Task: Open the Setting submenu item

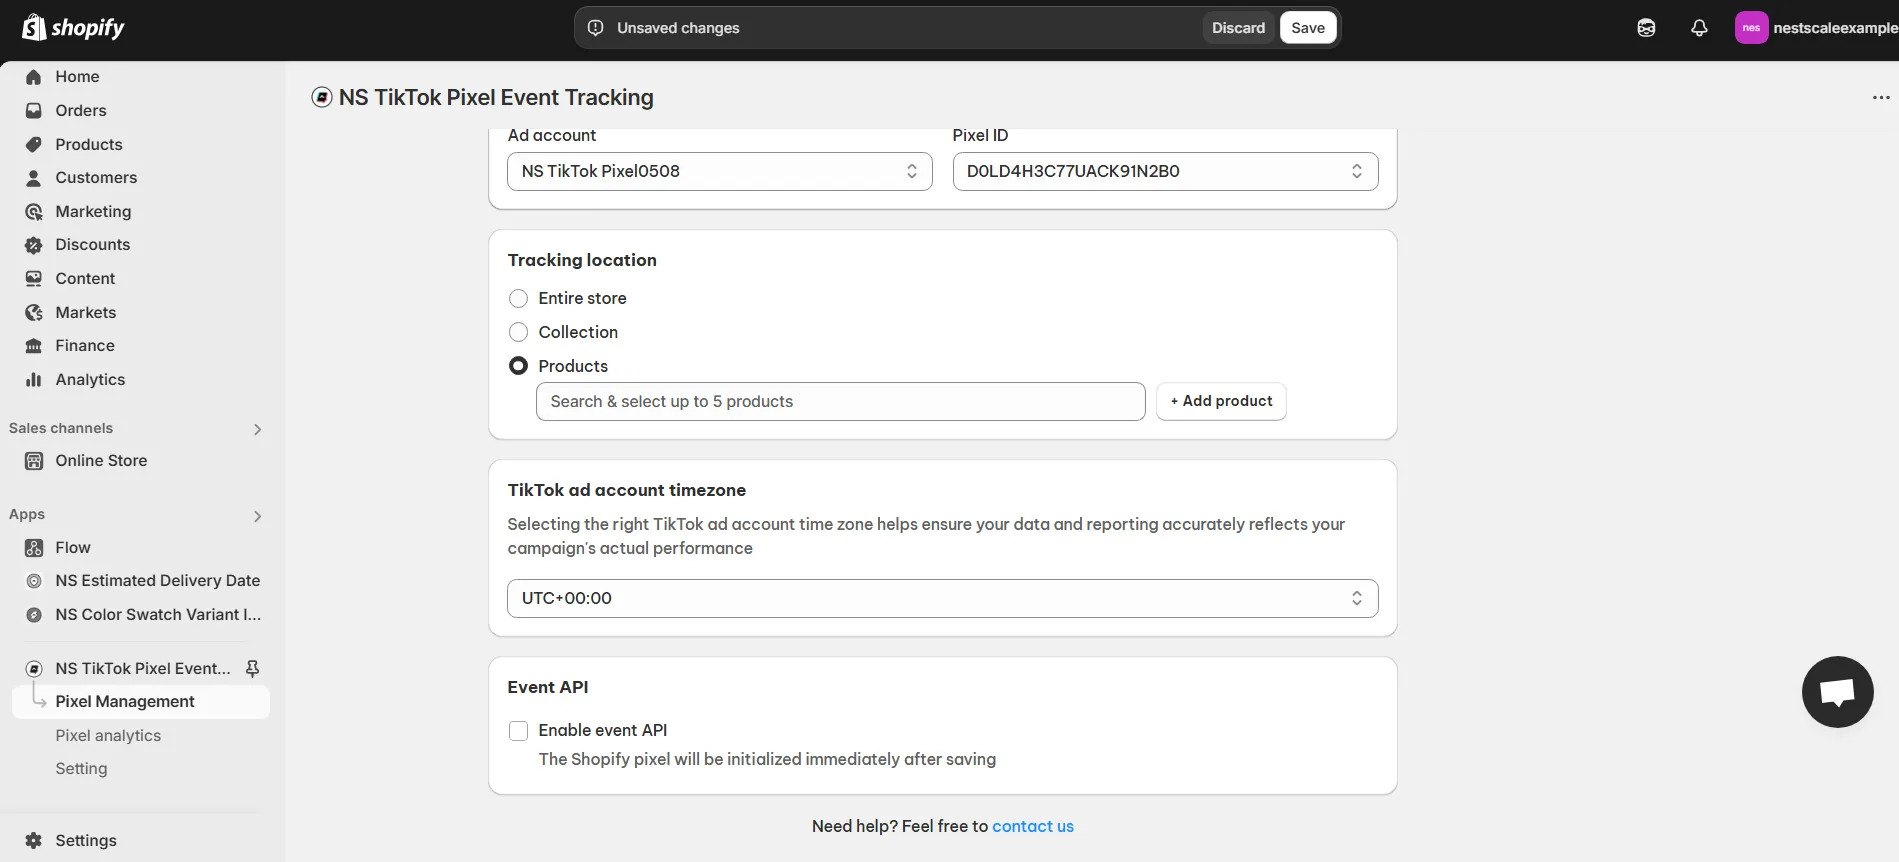Action: (x=81, y=769)
